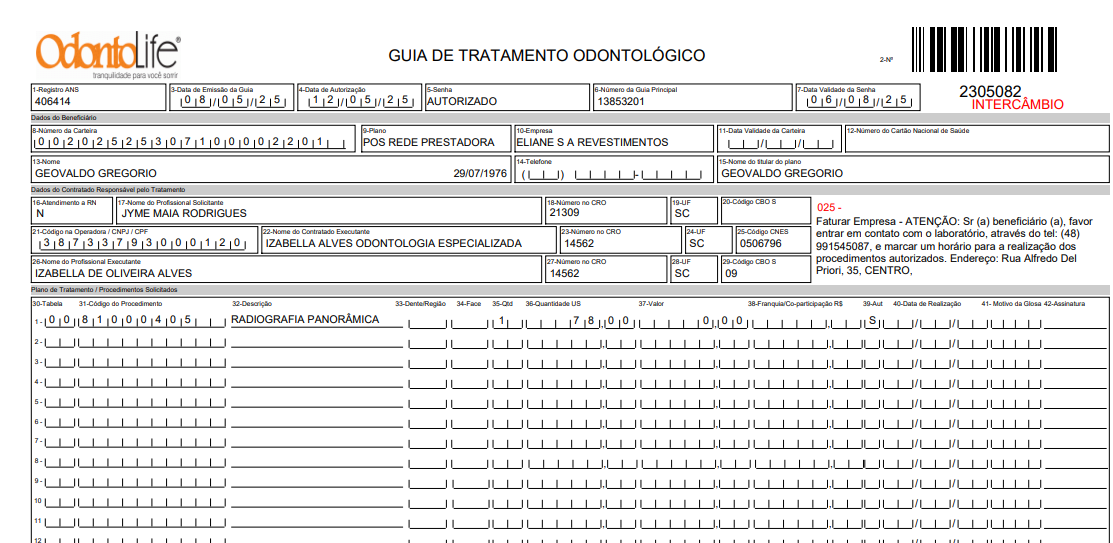Click the Número da Carteira field
Image resolution: width=1113 pixels, height=543 pixels.
tap(193, 138)
